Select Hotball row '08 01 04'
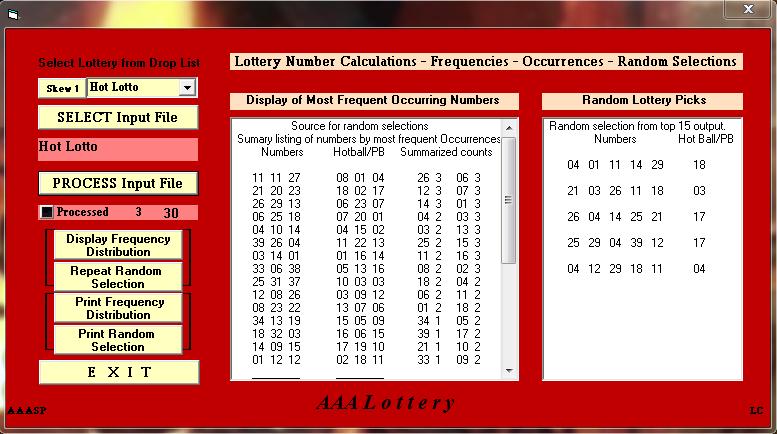Viewport: 777px width, 434px height. click(360, 178)
